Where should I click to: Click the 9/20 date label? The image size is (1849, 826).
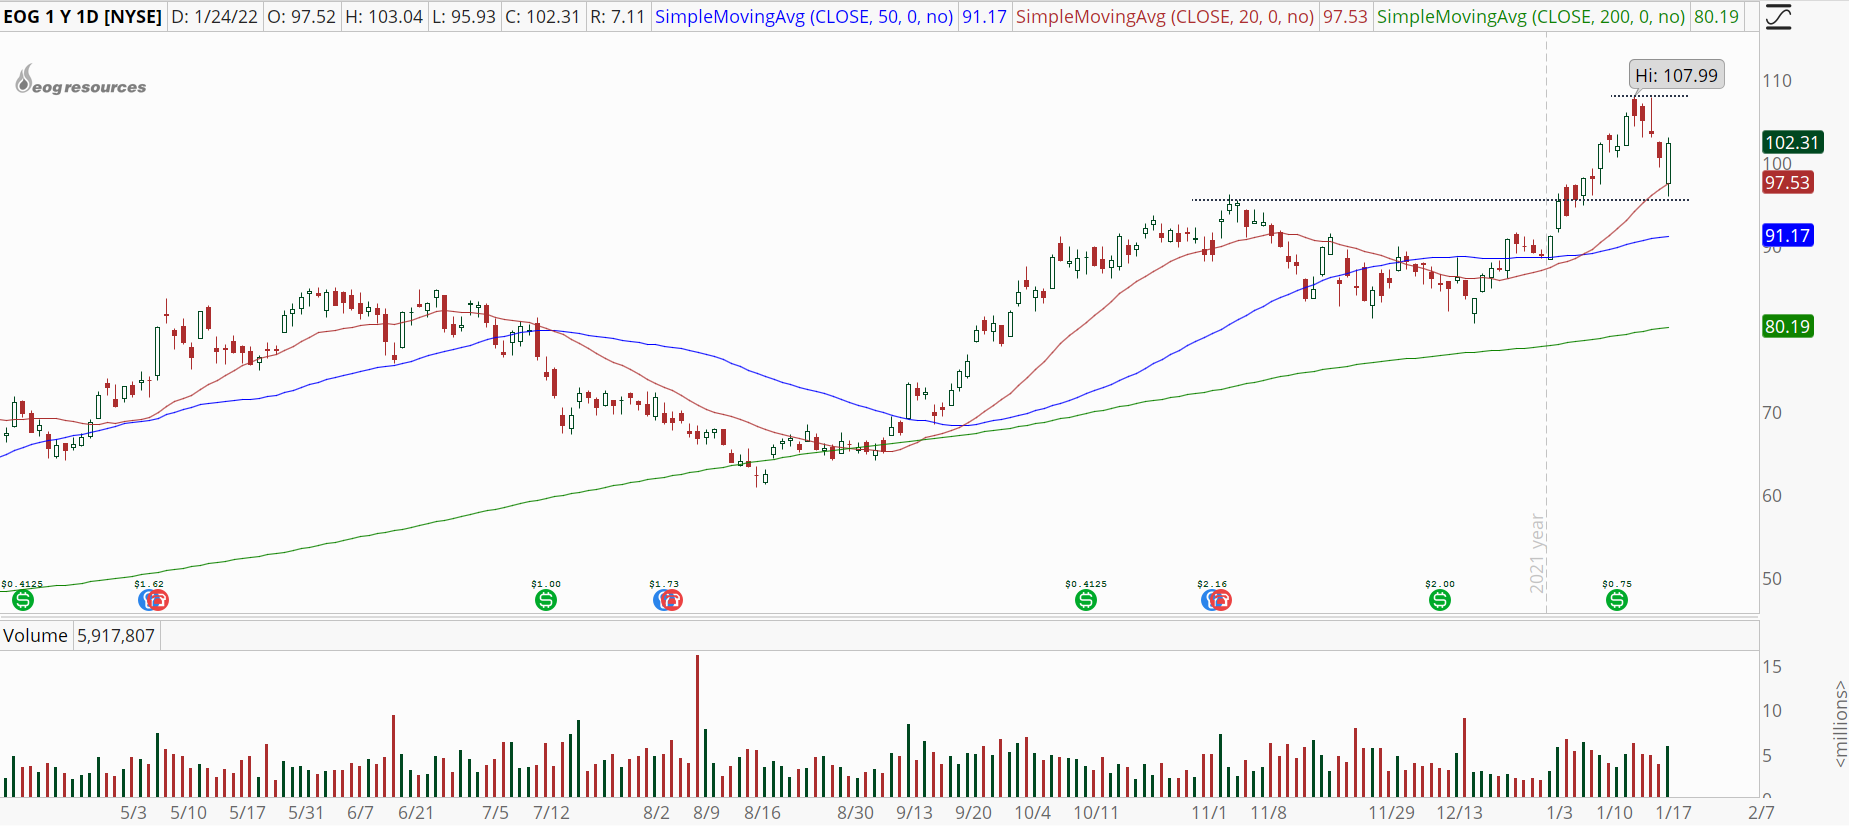pyautogui.click(x=973, y=813)
